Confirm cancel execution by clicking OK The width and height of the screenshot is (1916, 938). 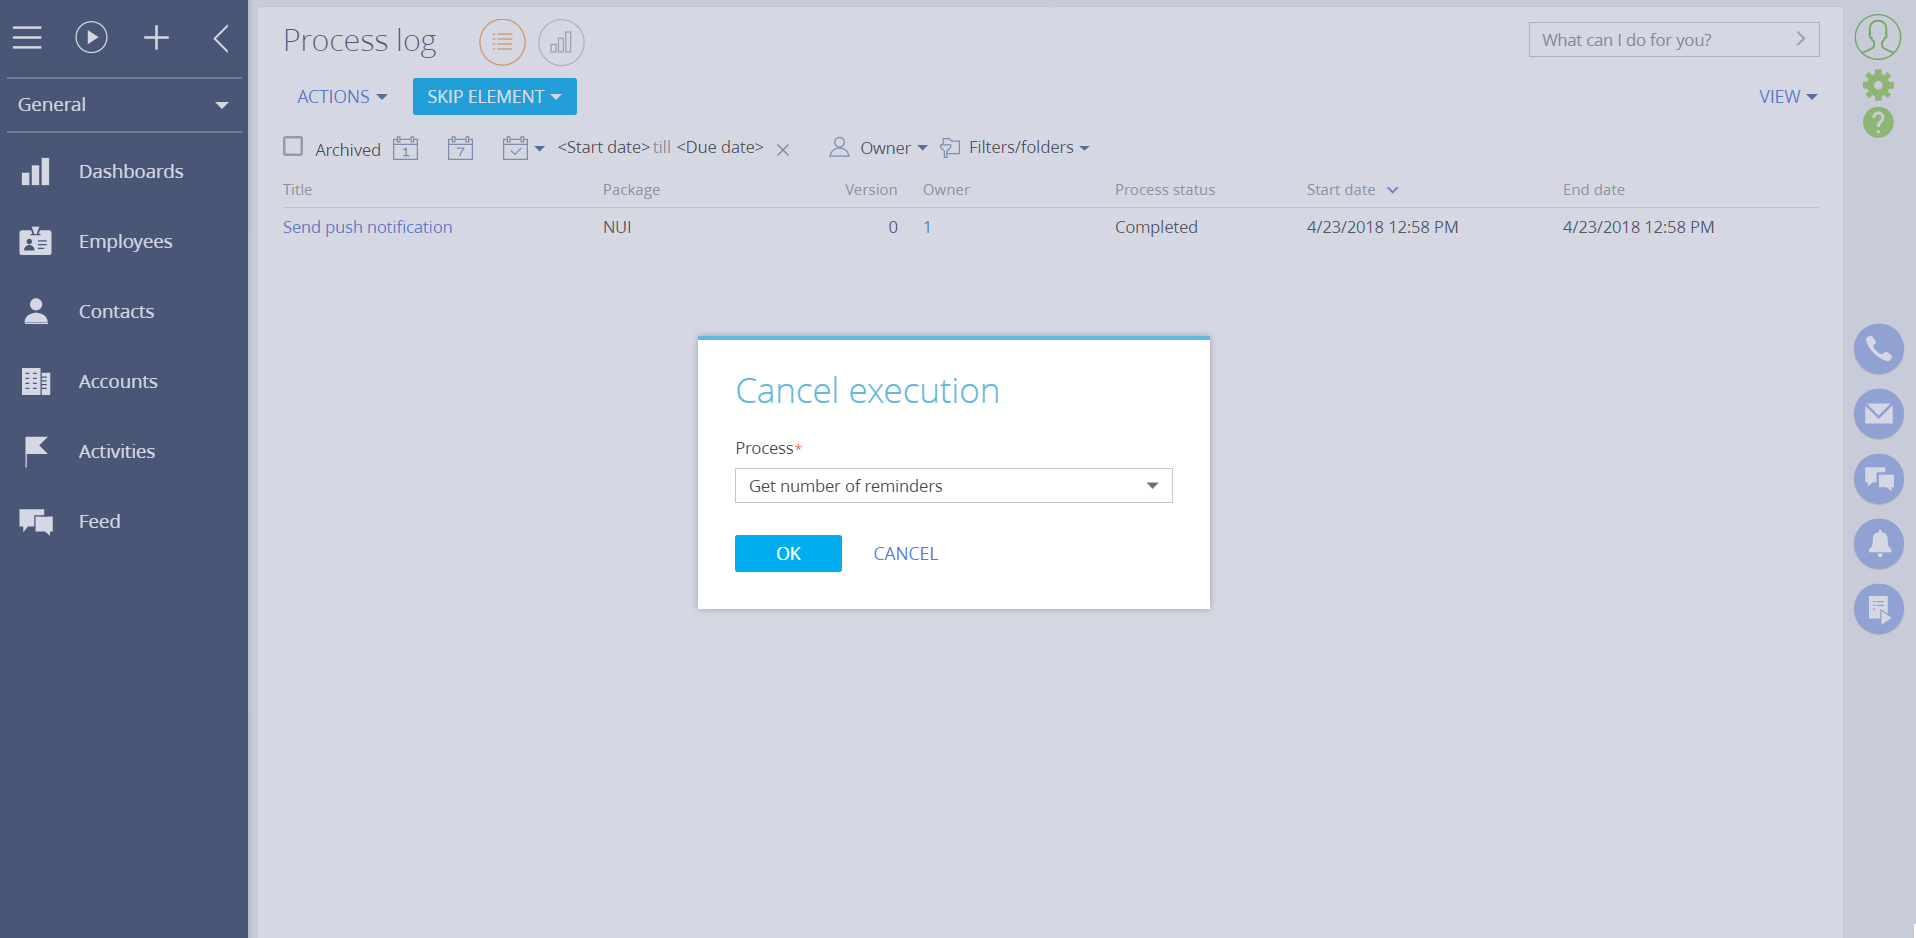788,553
